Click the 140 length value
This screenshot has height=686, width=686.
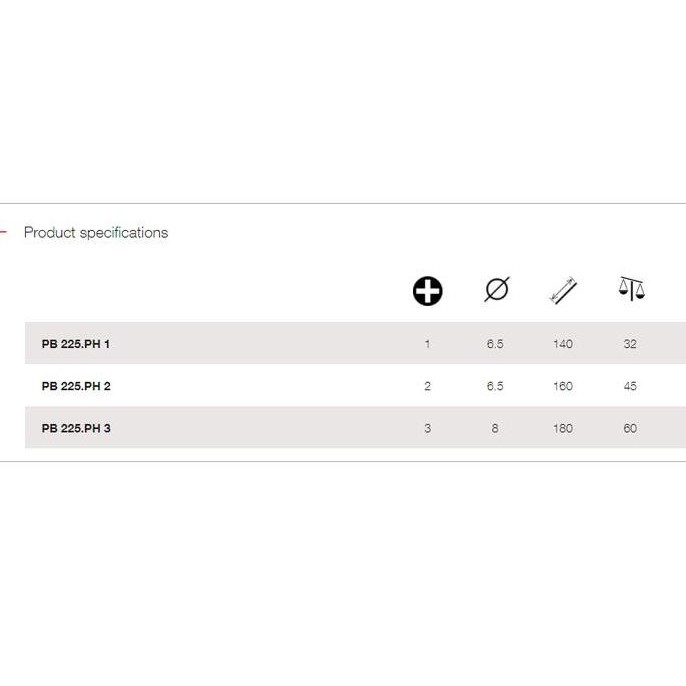click(x=563, y=344)
